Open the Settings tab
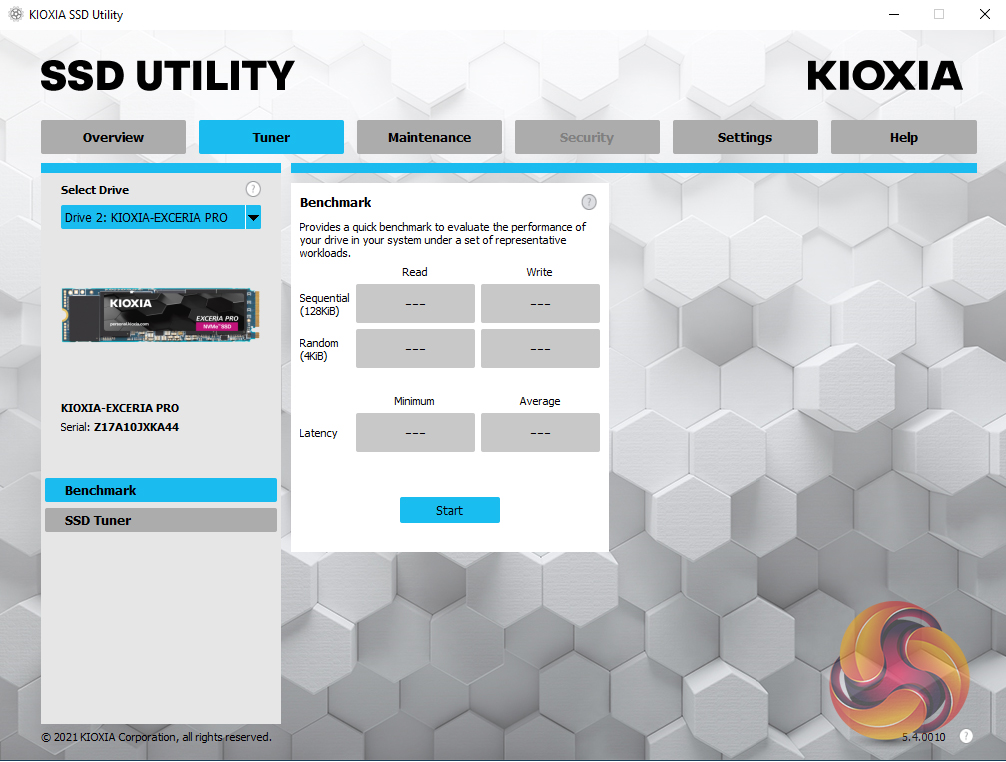The height and width of the screenshot is (762, 1006). pyautogui.click(x=745, y=137)
